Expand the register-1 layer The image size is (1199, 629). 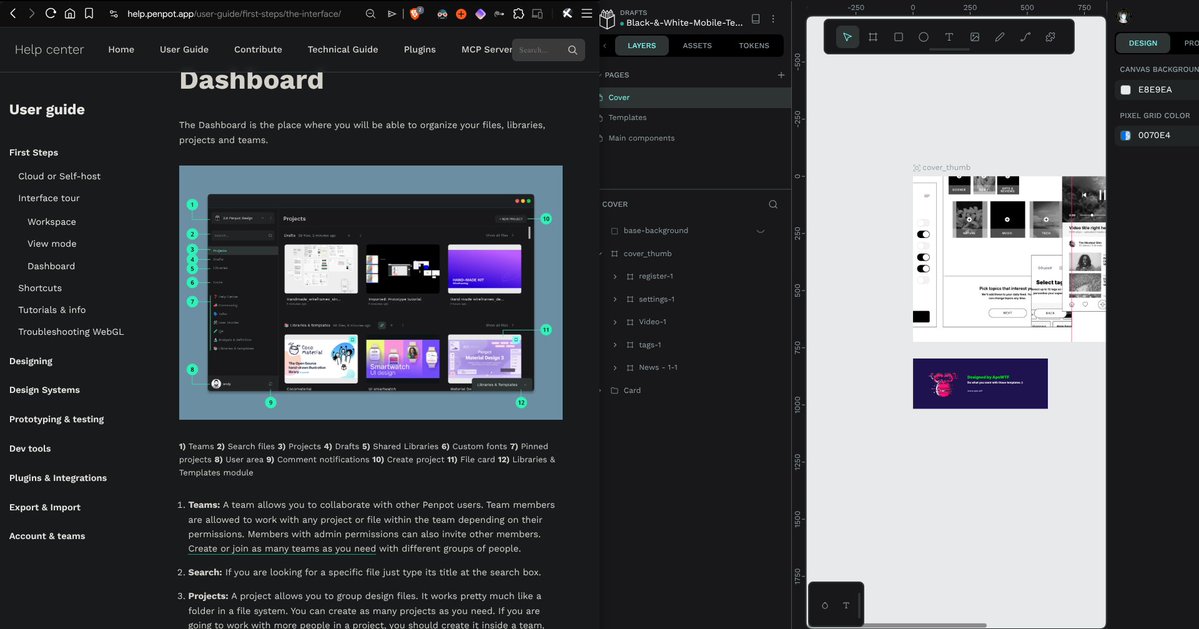[x=615, y=277]
